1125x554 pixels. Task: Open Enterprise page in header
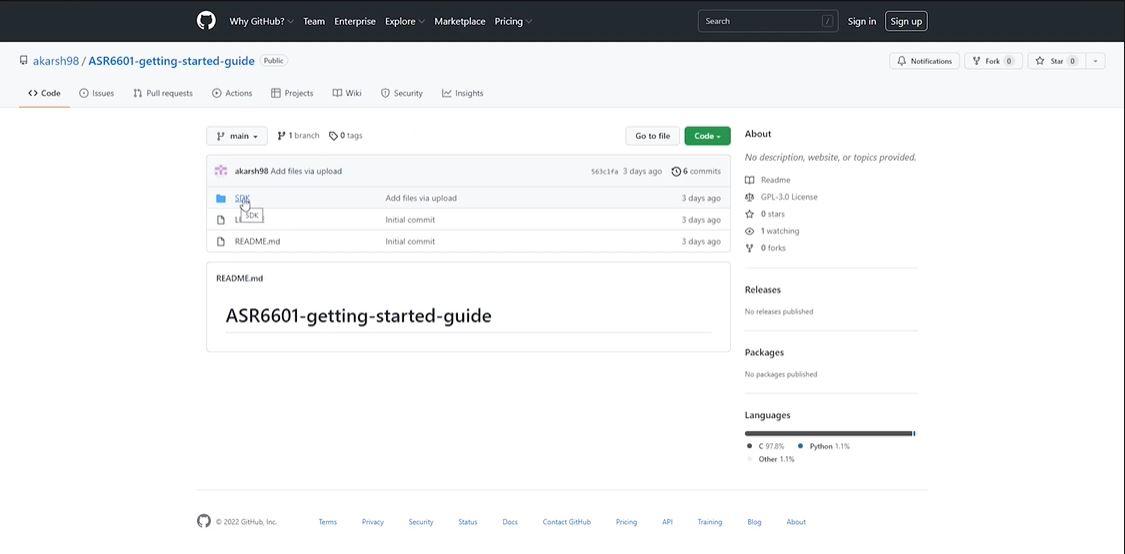tap(354, 22)
